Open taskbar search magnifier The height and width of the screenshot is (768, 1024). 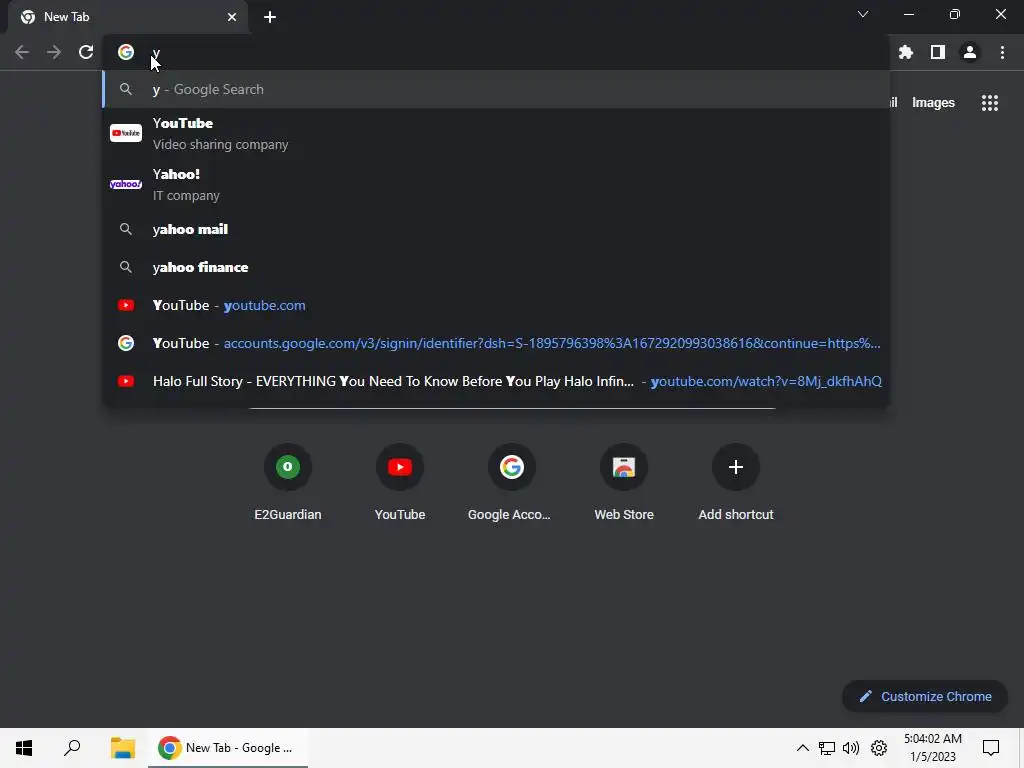[x=72, y=748]
